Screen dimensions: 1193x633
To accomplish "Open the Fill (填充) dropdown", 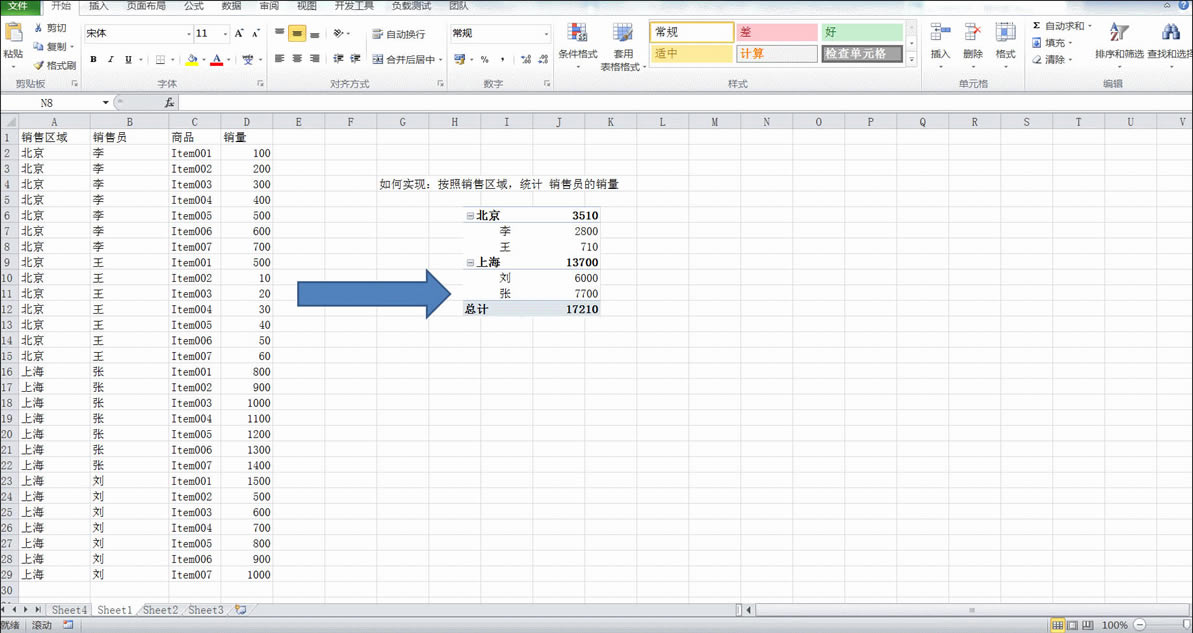I will (1052, 43).
